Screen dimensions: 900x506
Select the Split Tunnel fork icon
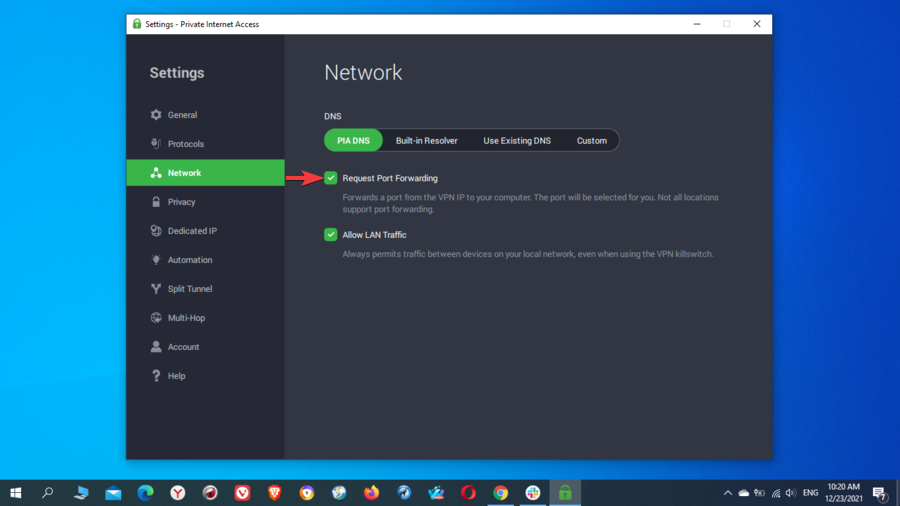(156, 289)
